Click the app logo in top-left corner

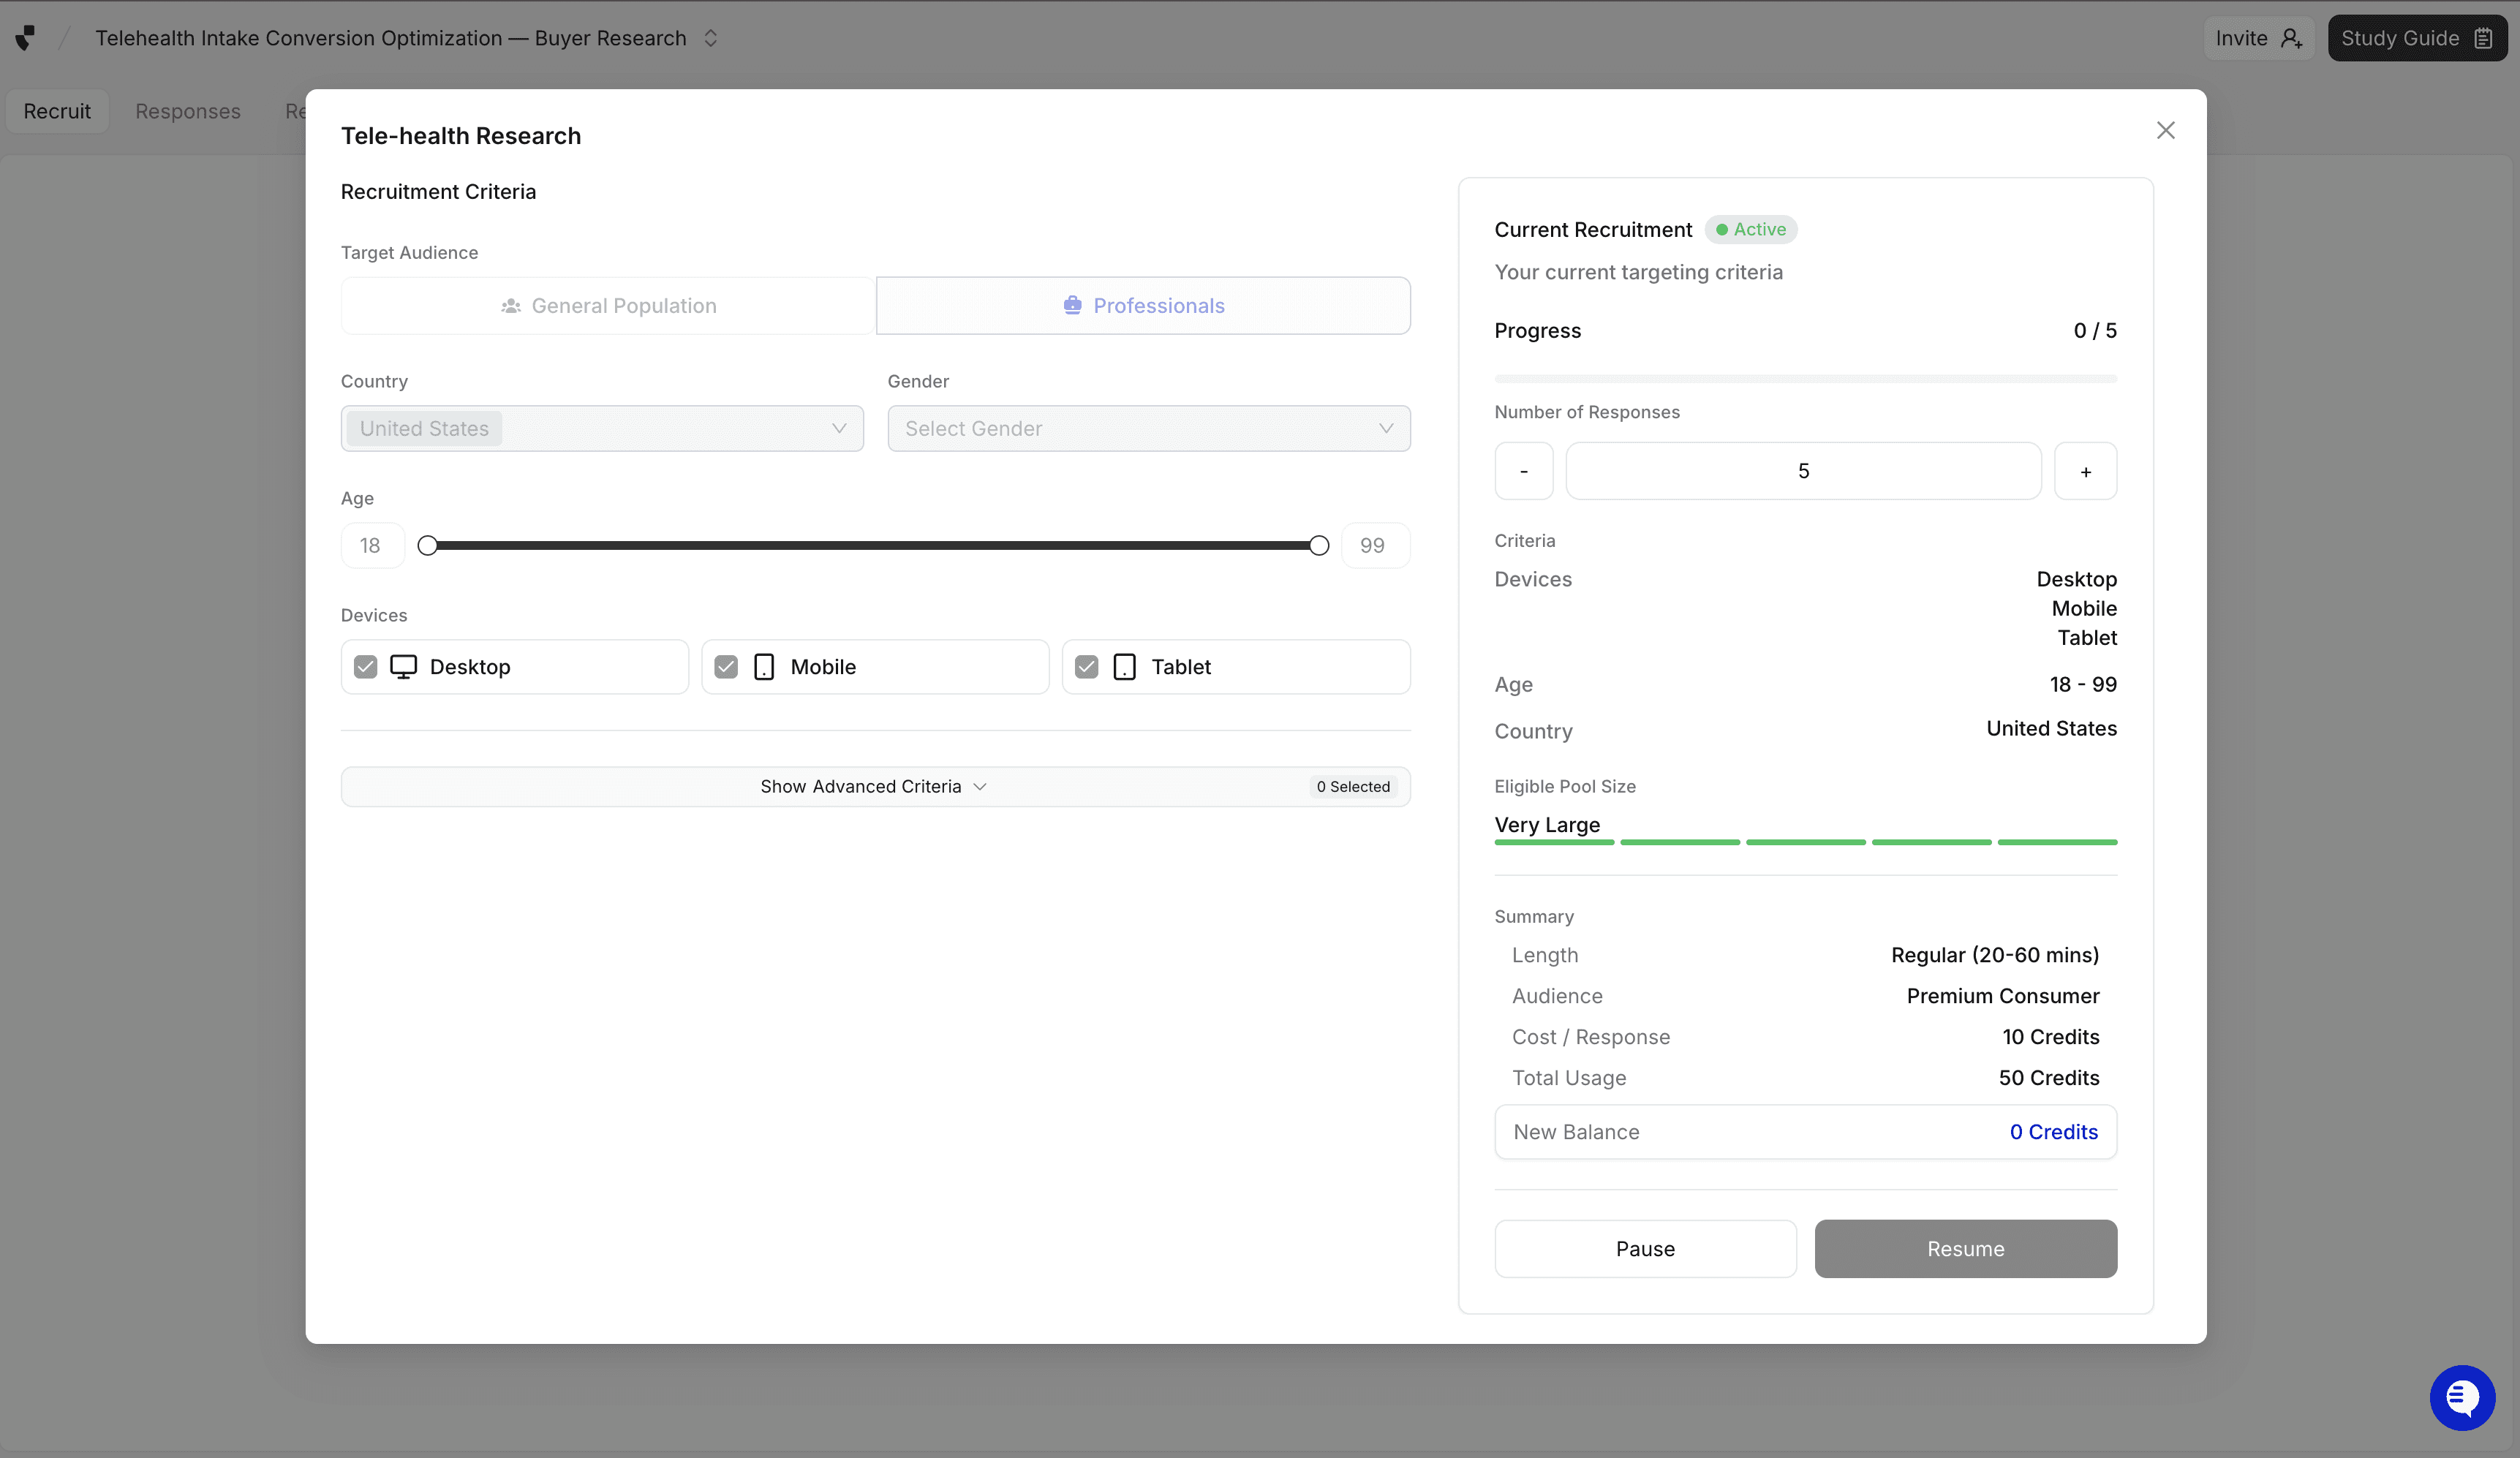[26, 38]
